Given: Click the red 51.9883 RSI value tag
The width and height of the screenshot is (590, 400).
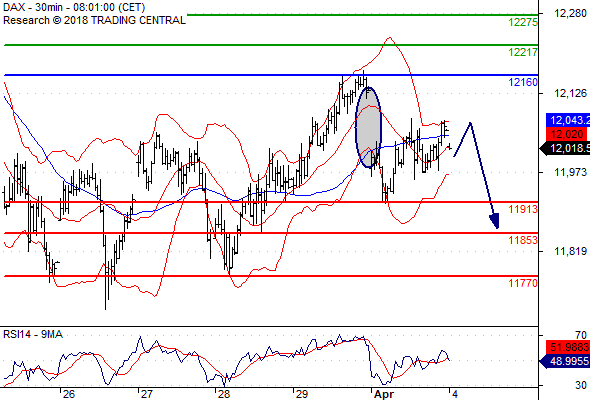Looking at the screenshot, I should coord(568,347).
